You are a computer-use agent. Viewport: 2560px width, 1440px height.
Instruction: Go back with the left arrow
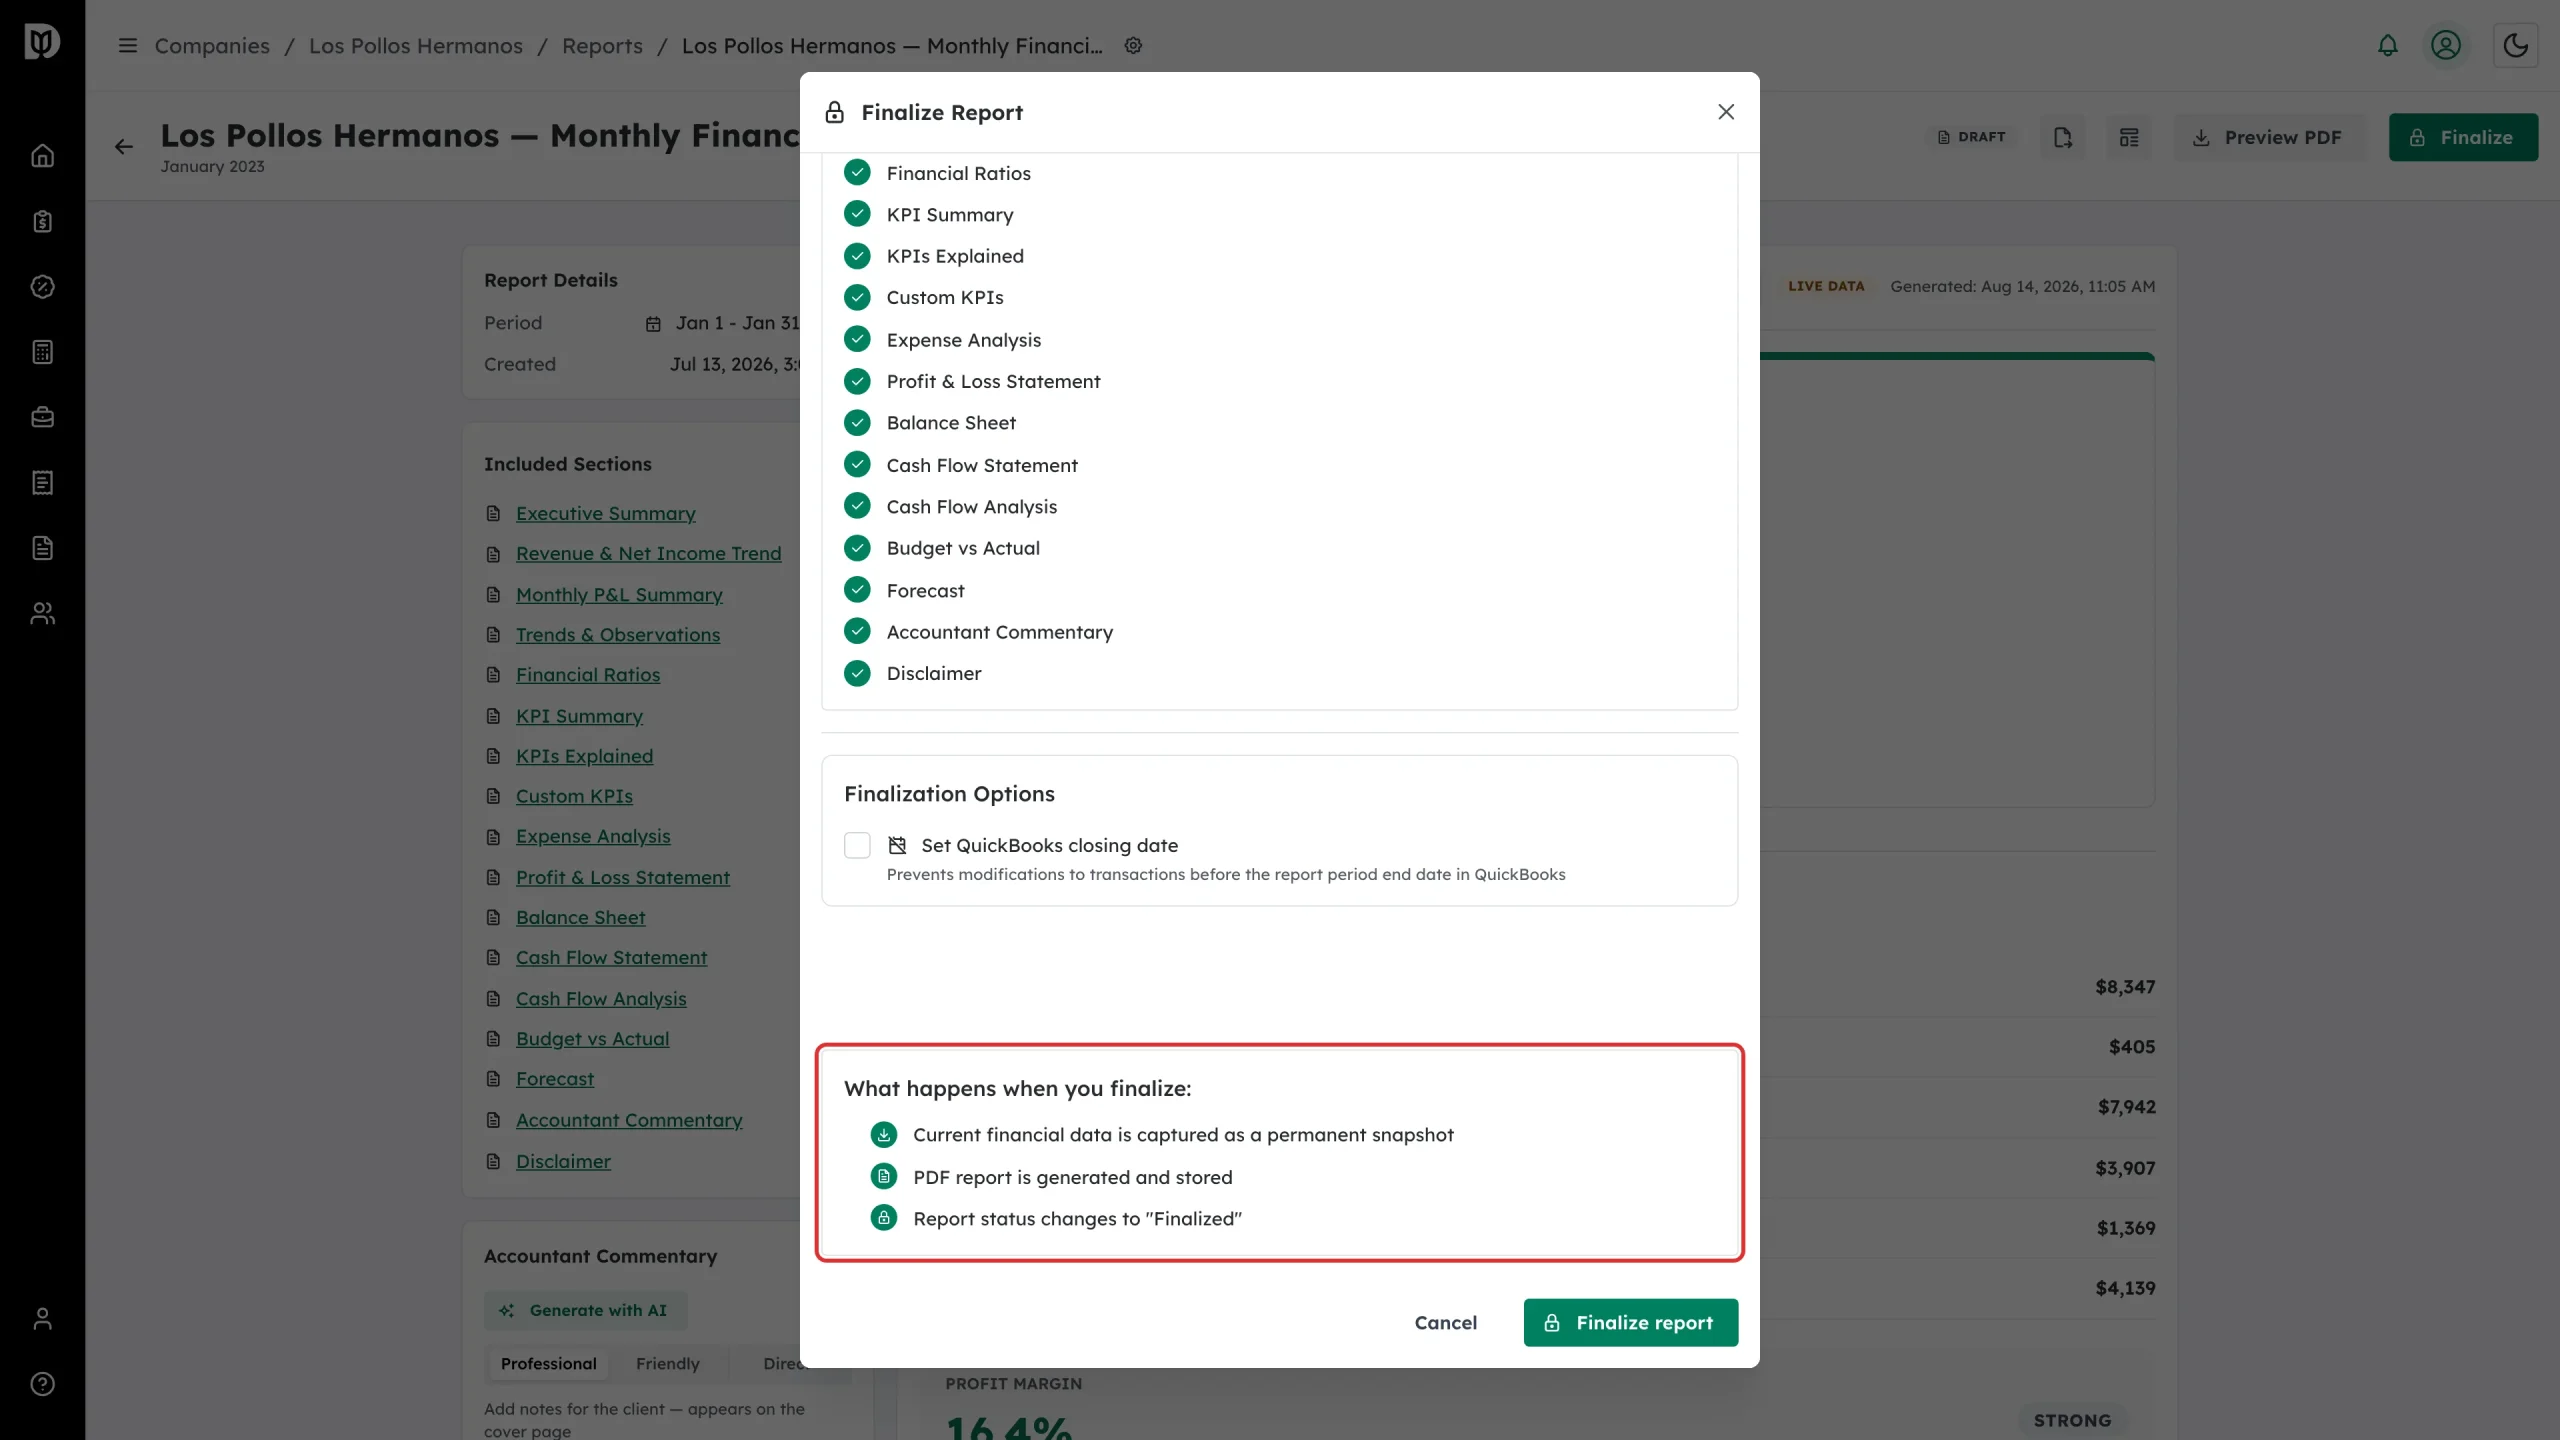tap(123, 147)
